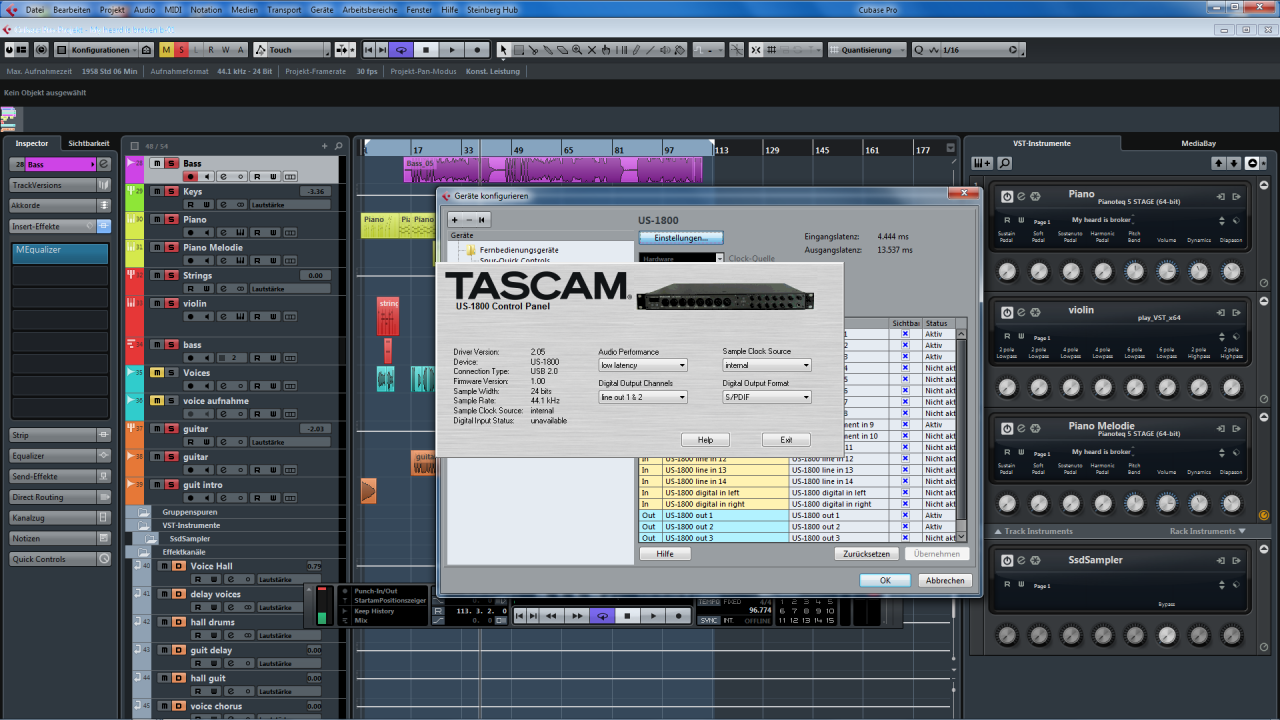Expand the Send-Effekte inspector section
Viewport: 1280px width, 720px height.
coord(60,476)
